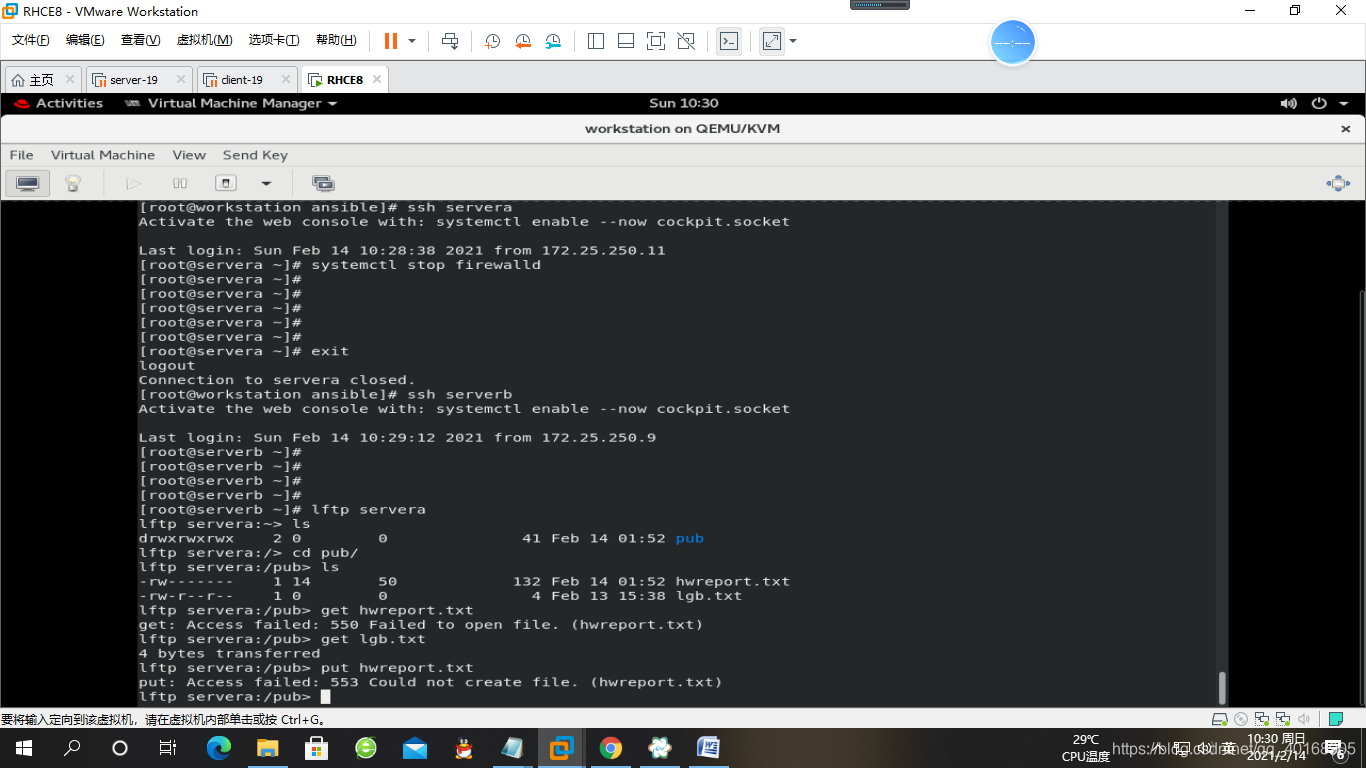
Task: Show the graphical console monitor icon
Action: (x=28, y=183)
